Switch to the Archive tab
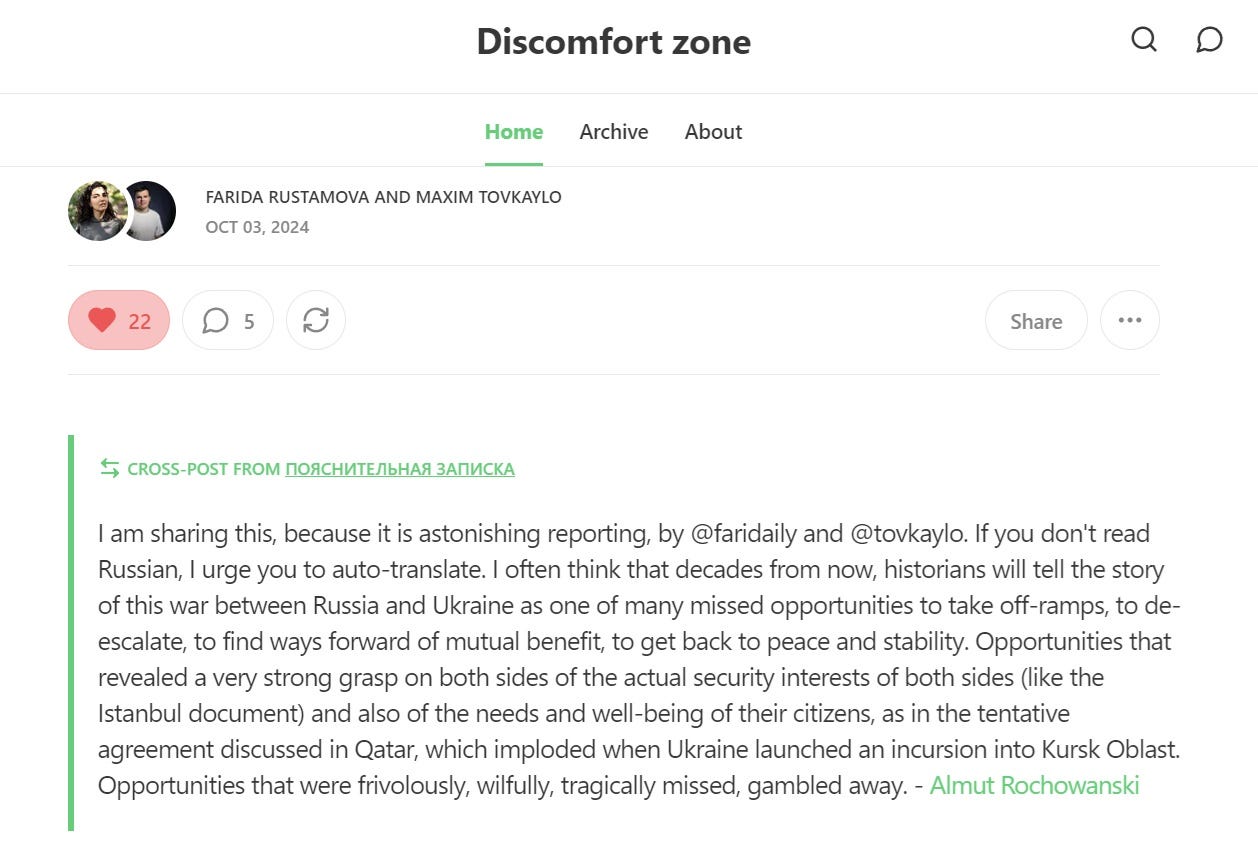The height and width of the screenshot is (846, 1258). 614,132
